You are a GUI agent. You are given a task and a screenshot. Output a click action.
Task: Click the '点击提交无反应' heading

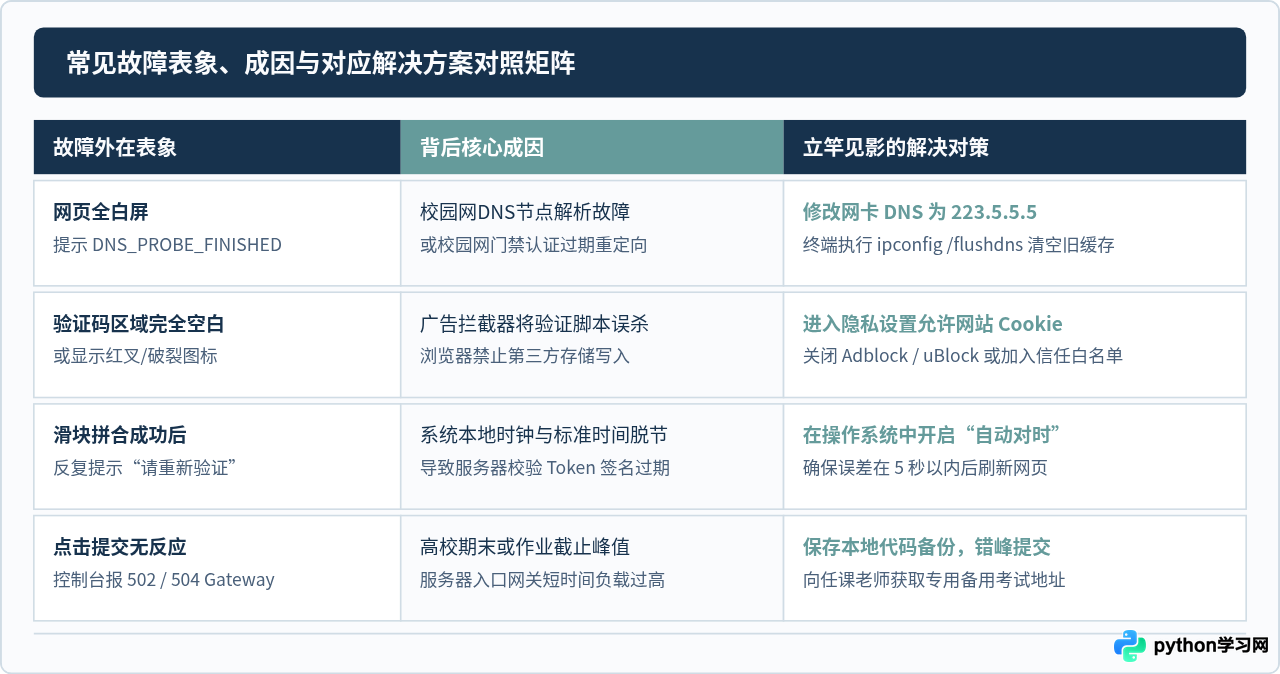click(x=120, y=547)
